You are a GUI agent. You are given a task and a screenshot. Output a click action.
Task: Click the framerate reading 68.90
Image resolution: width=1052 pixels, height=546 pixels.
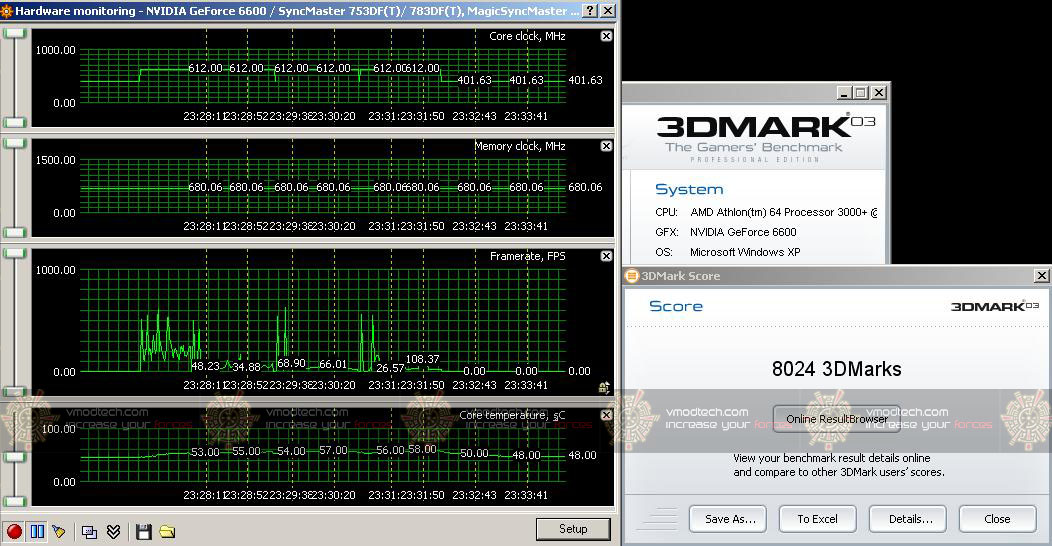(x=291, y=363)
